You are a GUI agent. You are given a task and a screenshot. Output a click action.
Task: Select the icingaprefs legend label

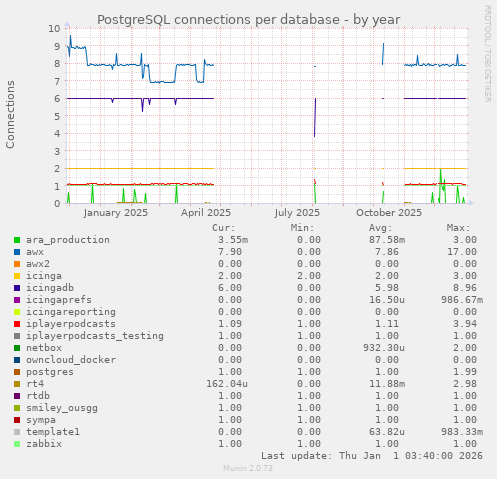(x=59, y=300)
